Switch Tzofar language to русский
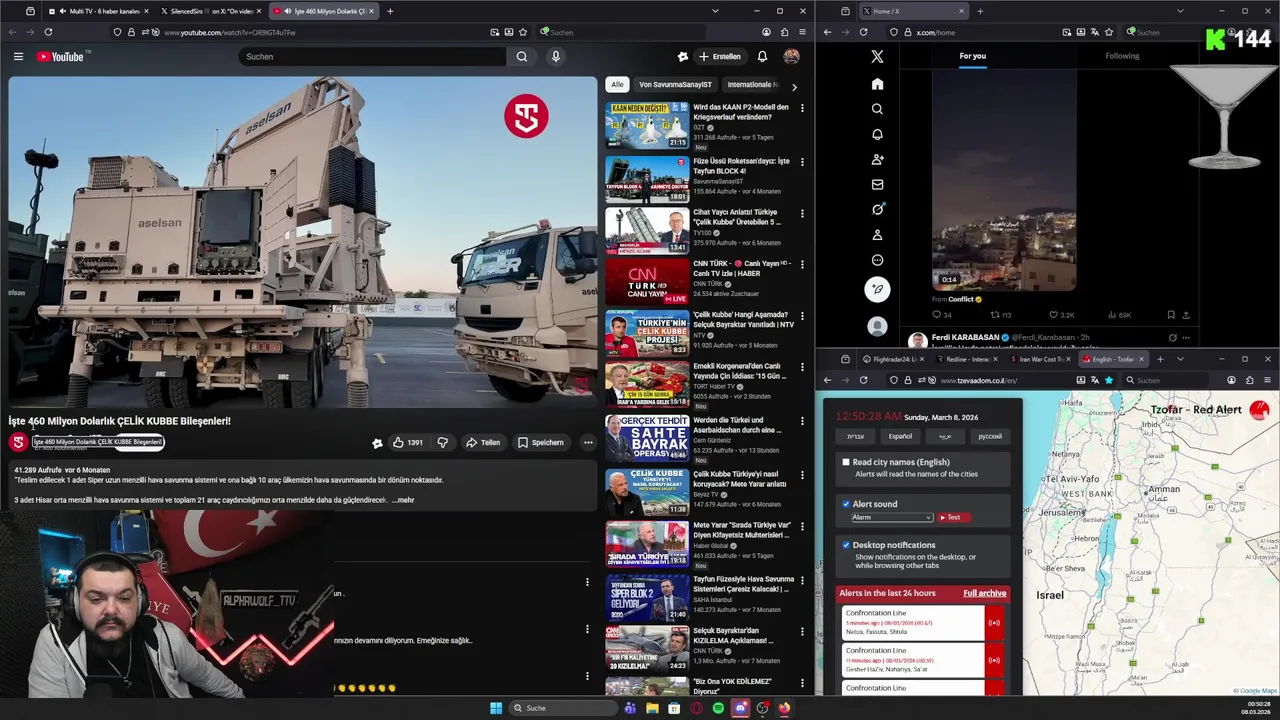1280x720 pixels. (989, 436)
